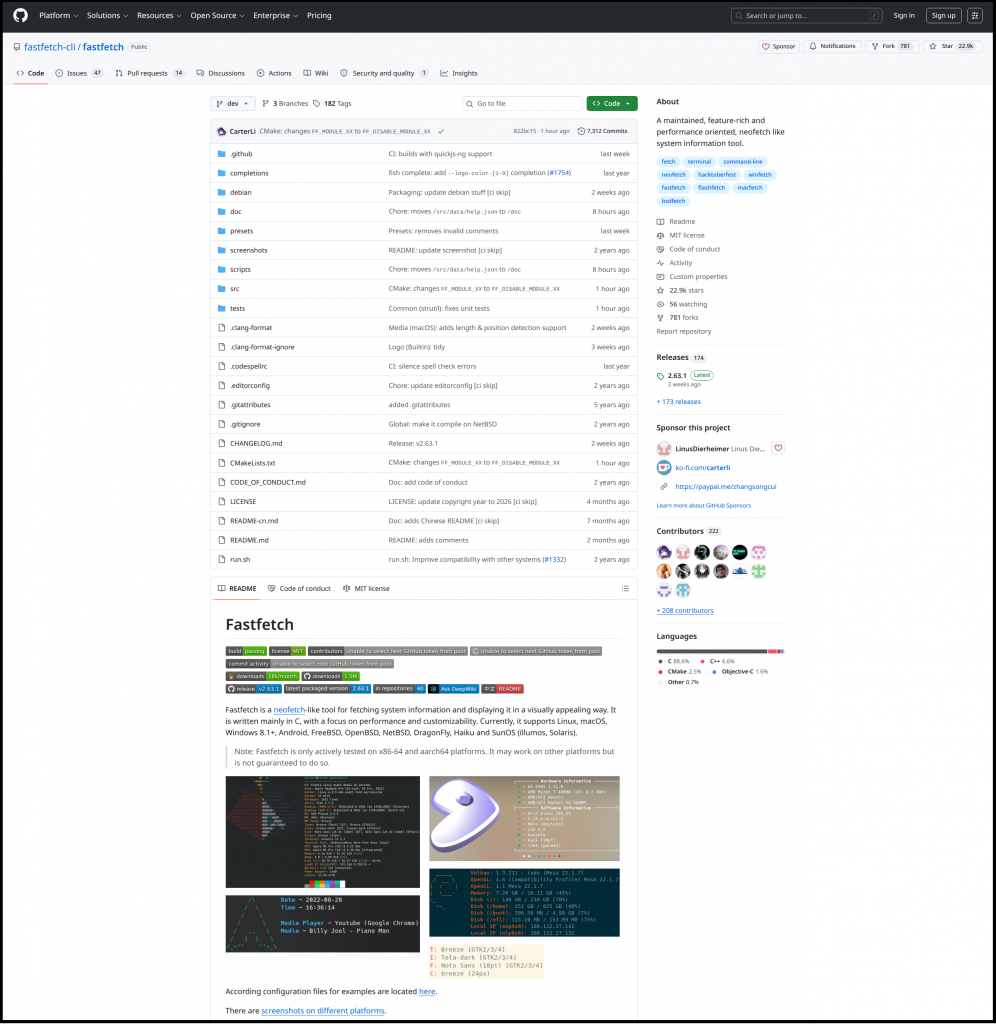Screen dimensions: 996x1024
Task: Click the GitHub logo icon
Action: coord(20,15)
